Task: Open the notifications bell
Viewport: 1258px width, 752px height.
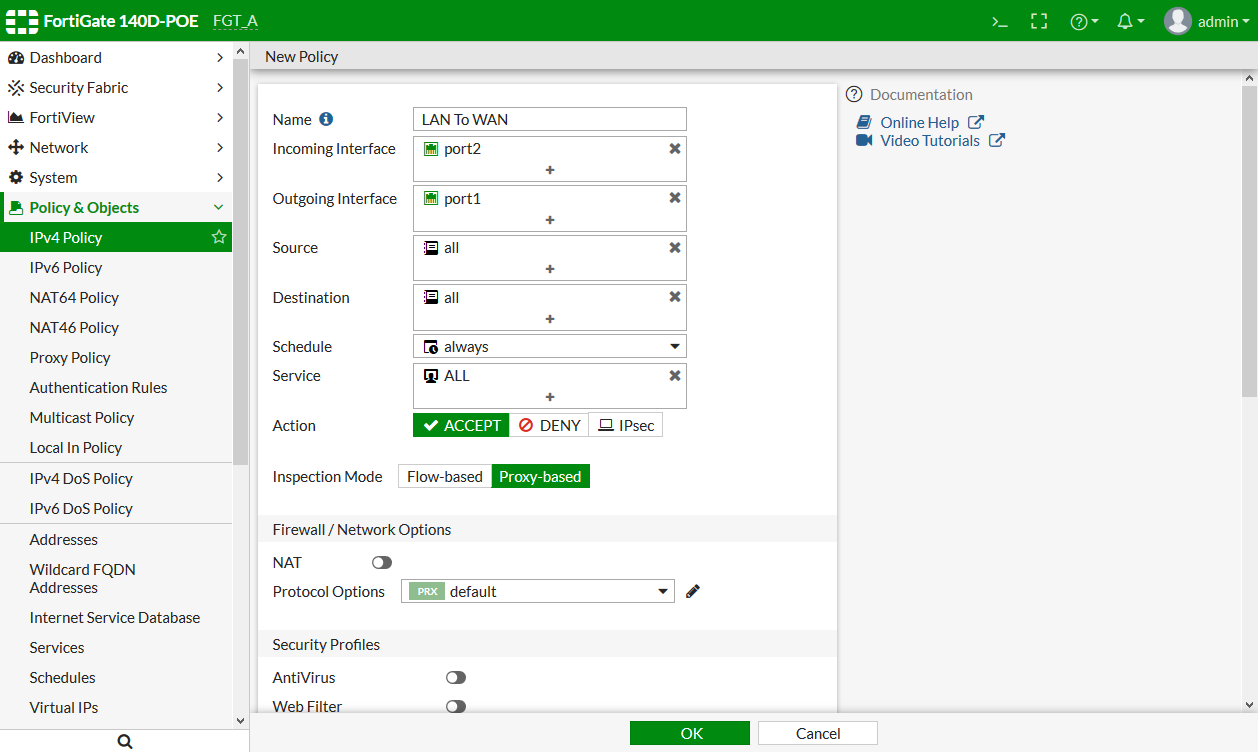Action: point(1125,20)
